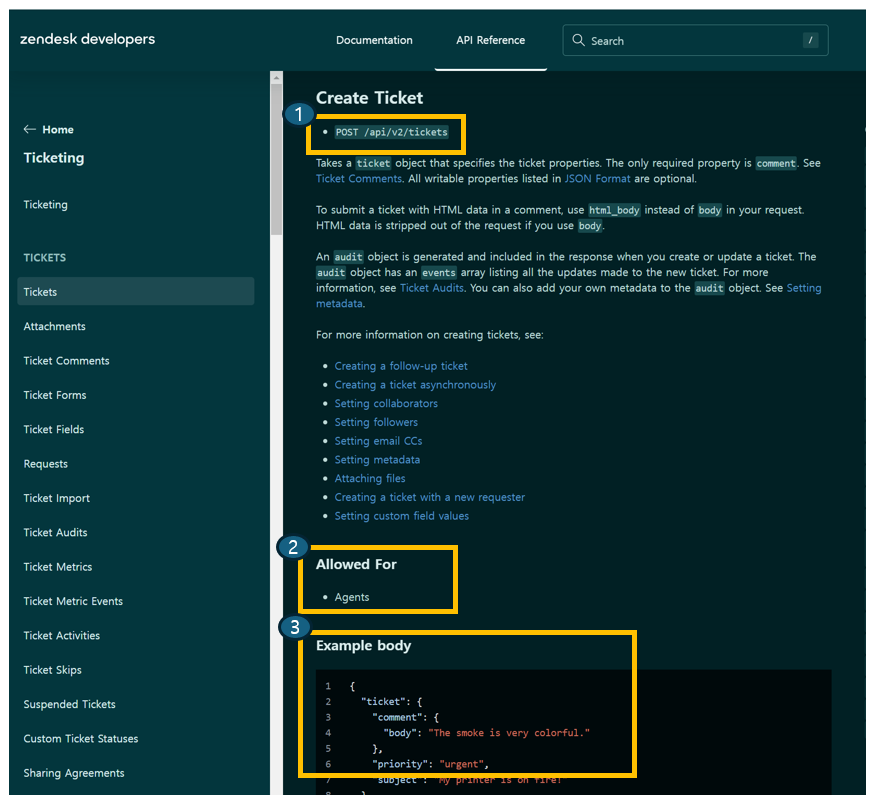
Task: Open the API Reference tab
Action: (x=491, y=40)
